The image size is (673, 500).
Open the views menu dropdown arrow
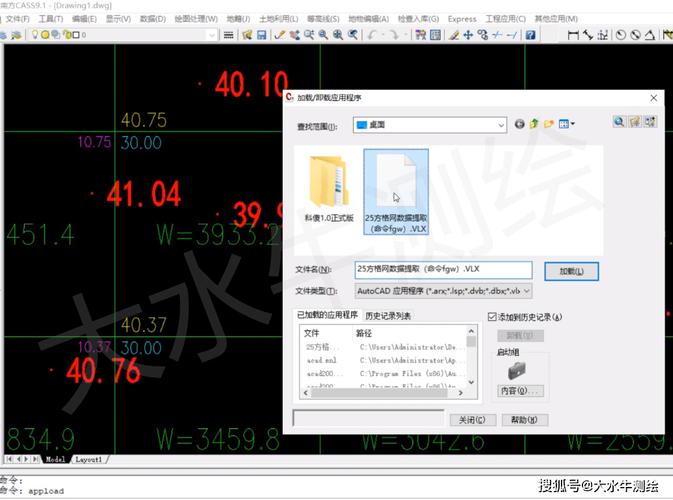pyautogui.click(x=573, y=124)
